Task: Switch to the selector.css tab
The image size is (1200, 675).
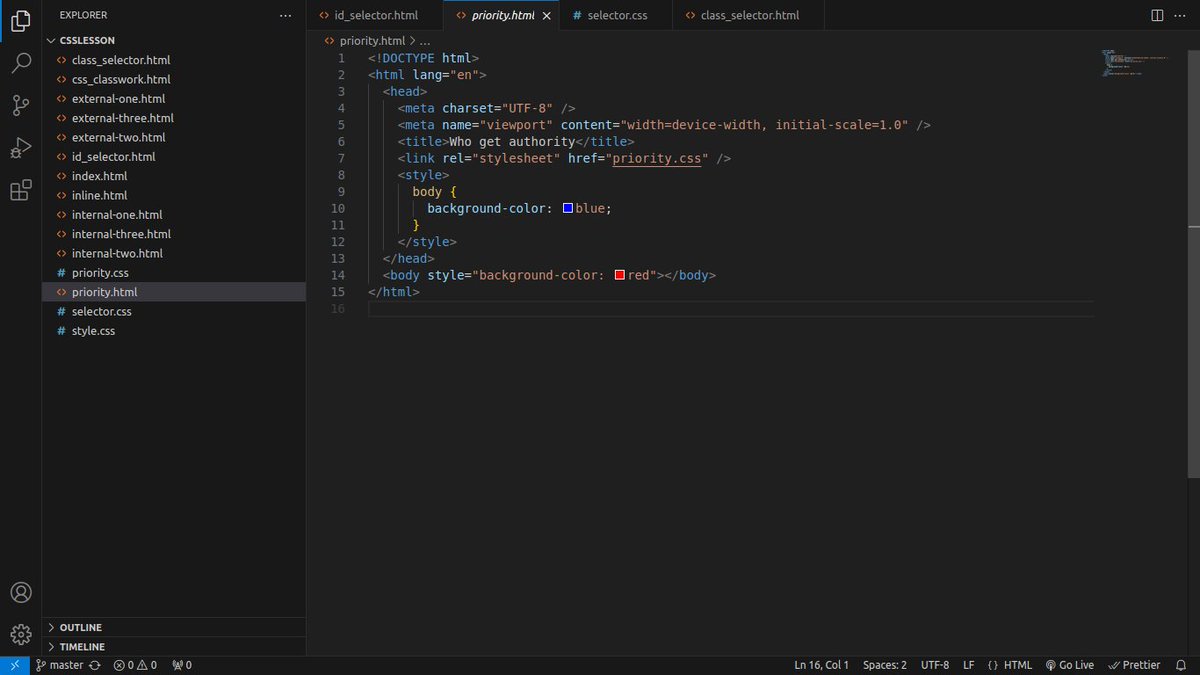Action: point(616,15)
